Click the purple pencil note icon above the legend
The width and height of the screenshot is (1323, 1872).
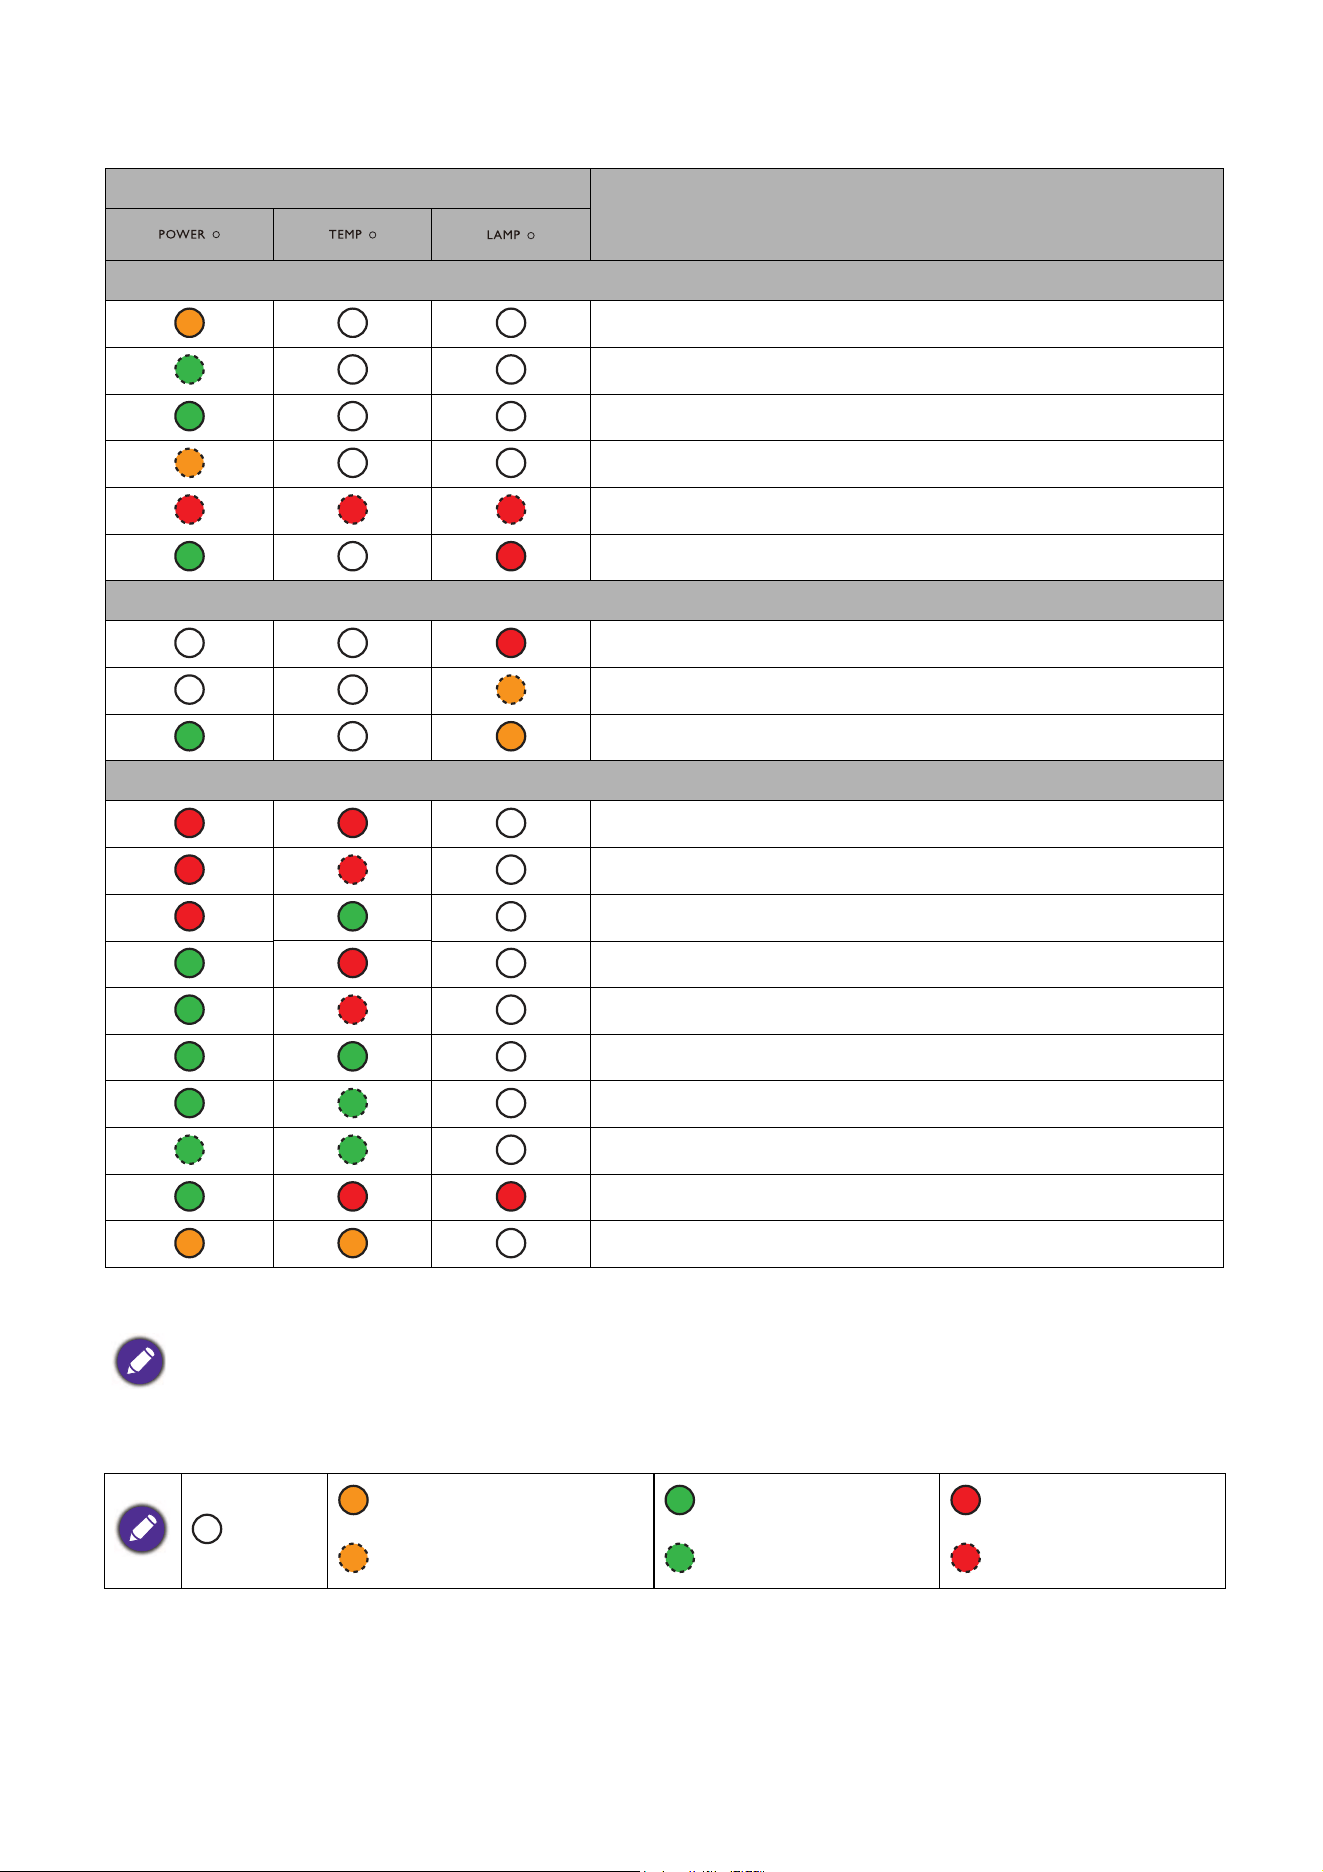pyautogui.click(x=140, y=1361)
